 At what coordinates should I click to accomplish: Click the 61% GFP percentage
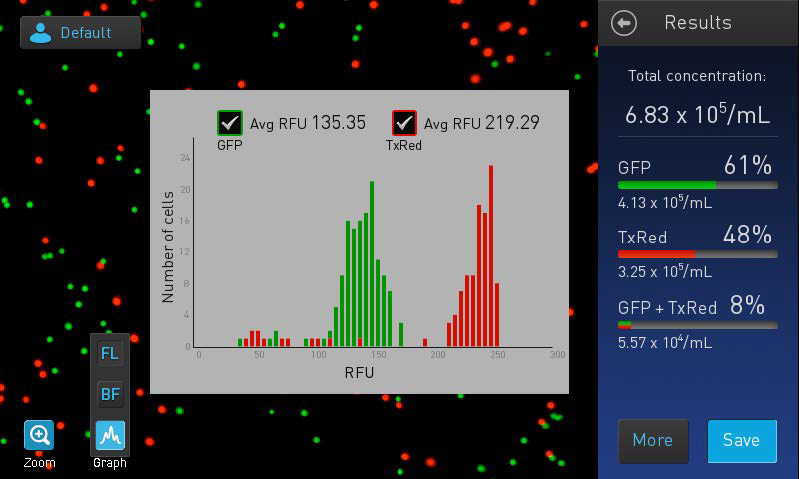click(748, 165)
